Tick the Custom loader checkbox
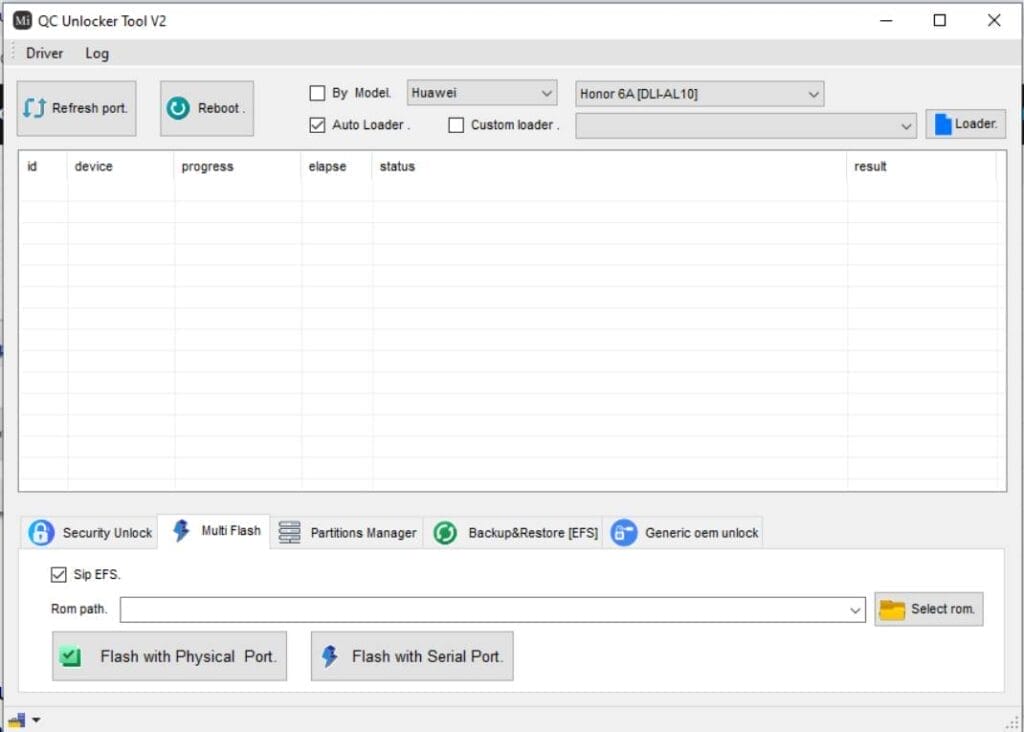 (456, 125)
